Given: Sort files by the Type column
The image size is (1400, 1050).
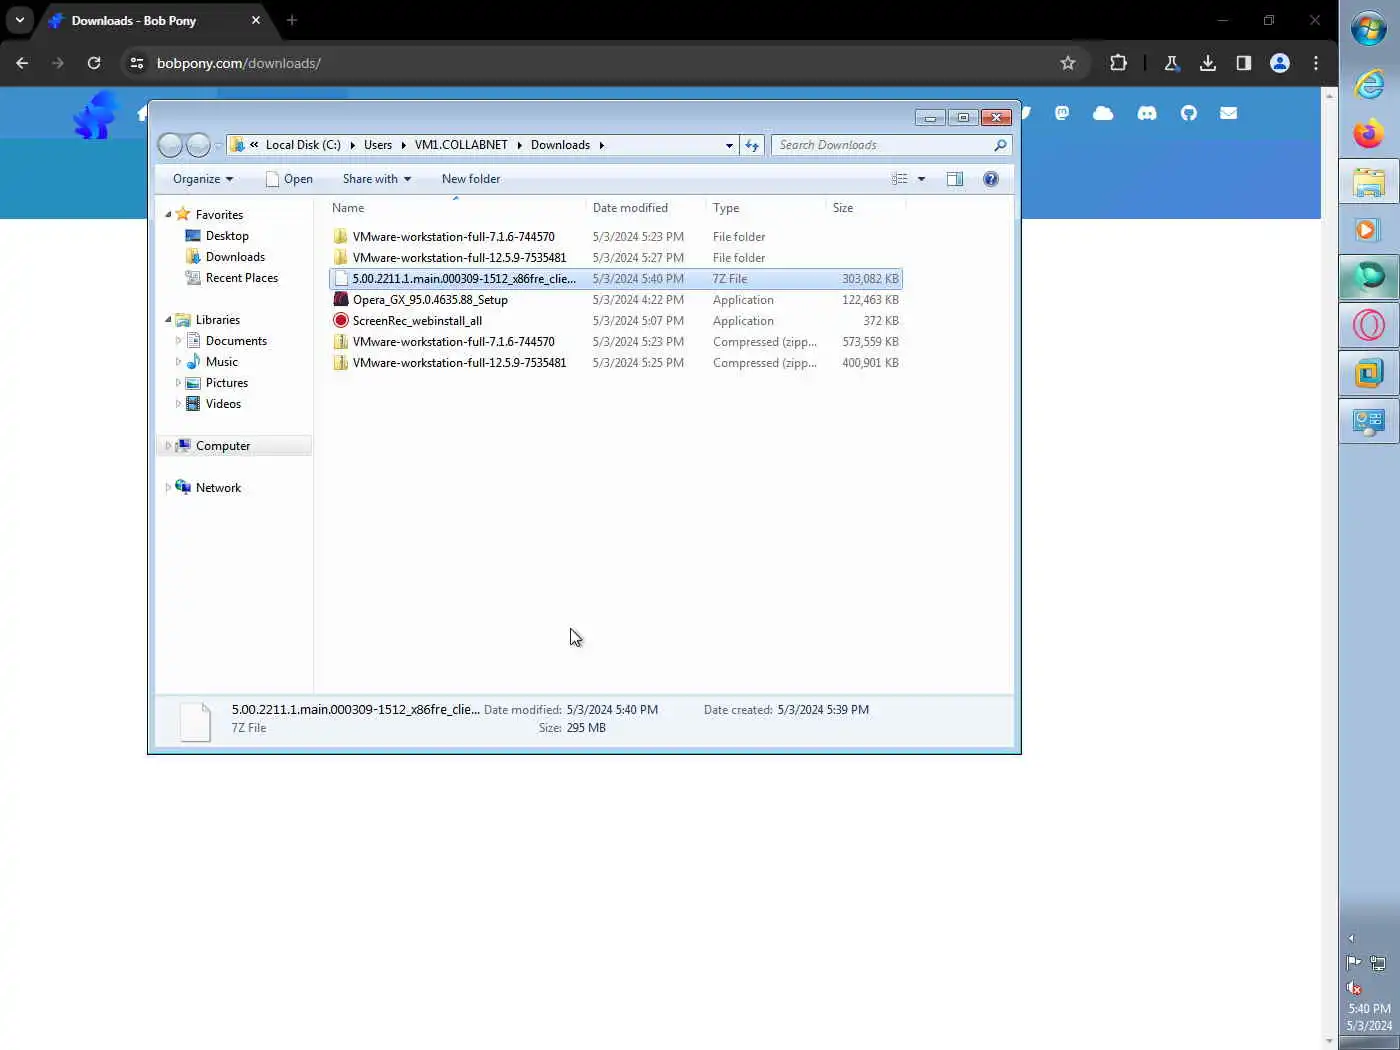Looking at the screenshot, I should (x=766, y=208).
